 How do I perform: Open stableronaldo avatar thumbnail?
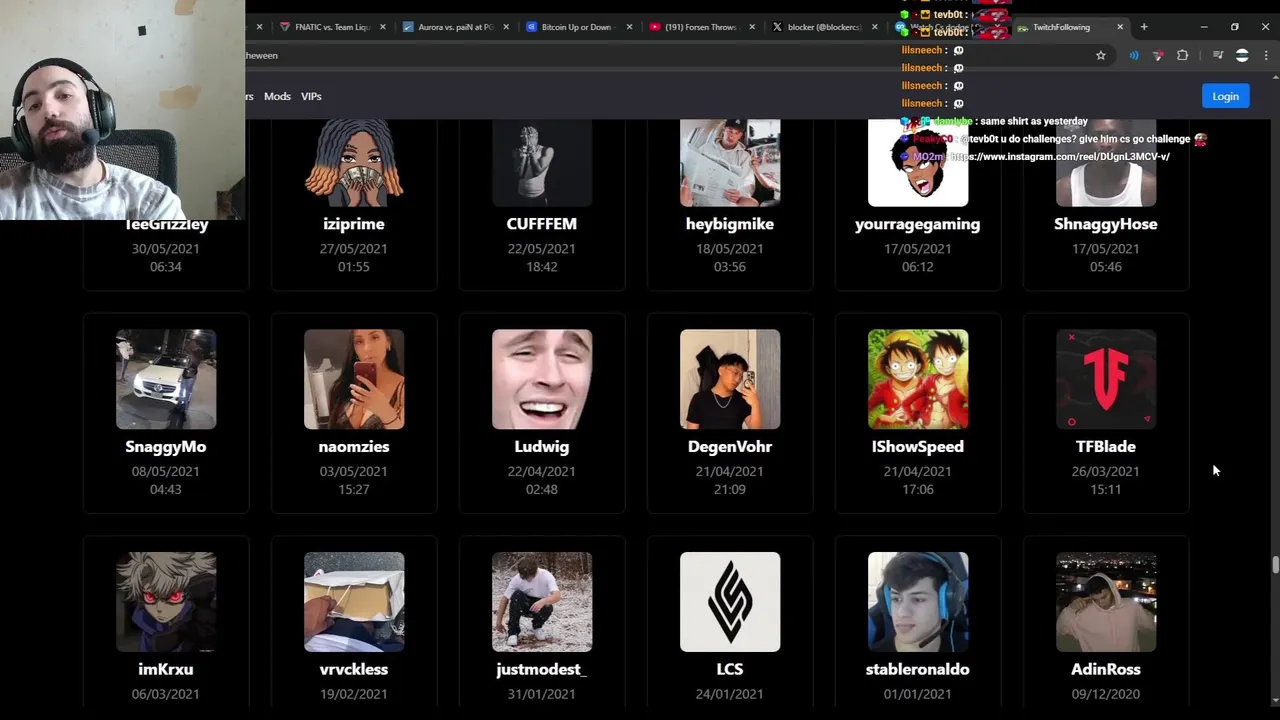[918, 602]
